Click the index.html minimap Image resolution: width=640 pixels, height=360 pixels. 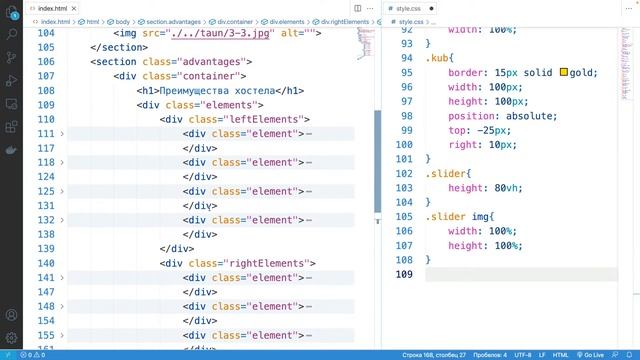[x=366, y=44]
